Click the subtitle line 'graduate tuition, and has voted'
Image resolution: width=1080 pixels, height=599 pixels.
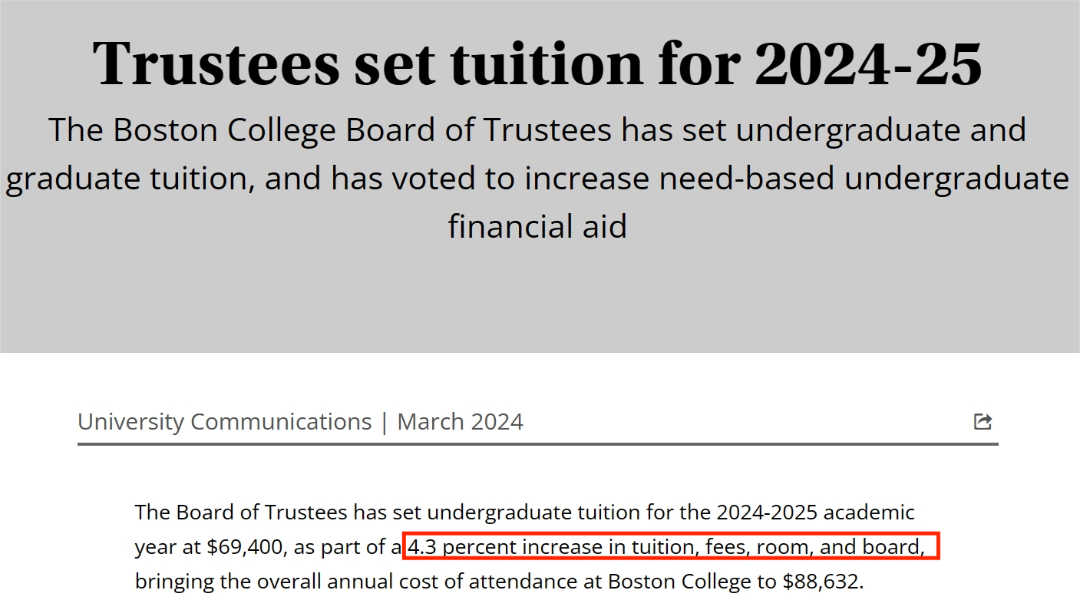537,178
